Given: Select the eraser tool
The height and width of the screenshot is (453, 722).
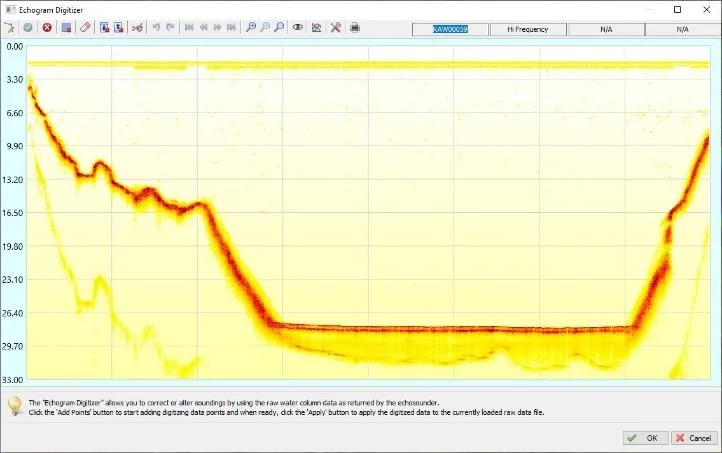Looking at the screenshot, I should click(85, 28).
